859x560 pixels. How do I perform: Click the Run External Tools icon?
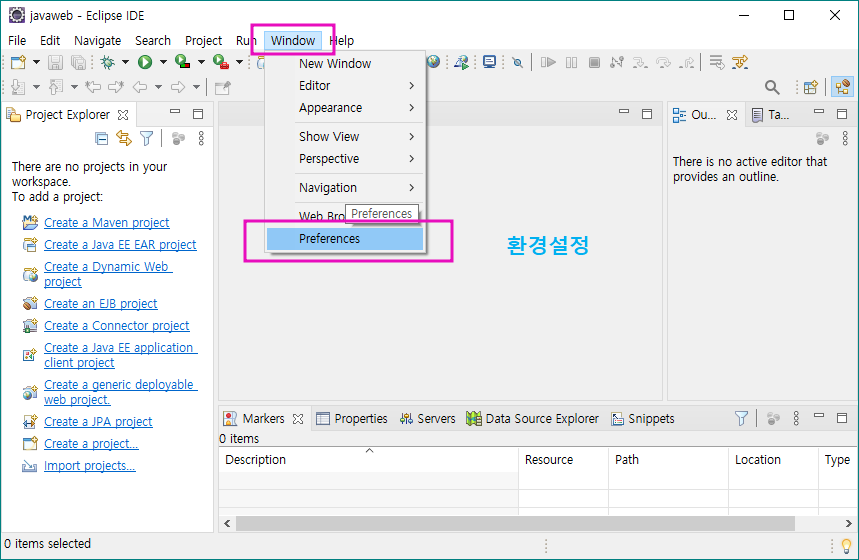point(221,62)
